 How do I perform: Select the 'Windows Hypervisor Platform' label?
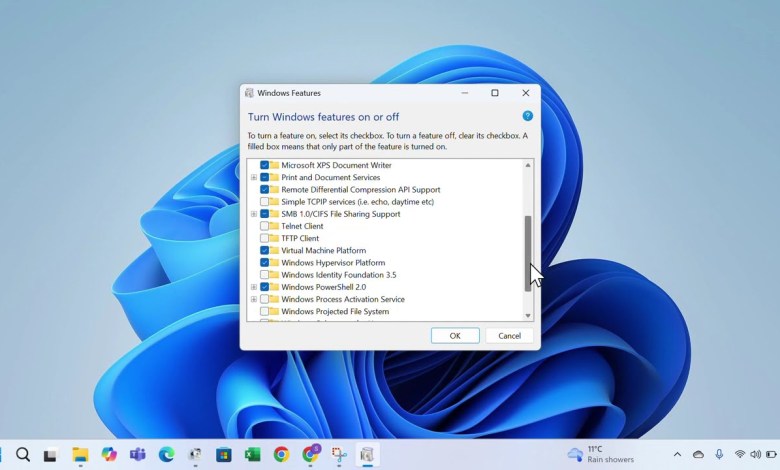(x=333, y=263)
